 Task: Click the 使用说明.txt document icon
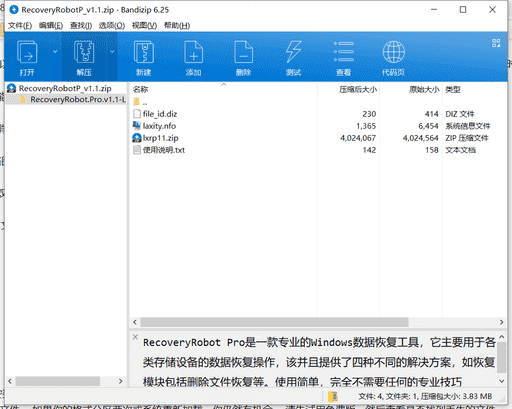click(x=137, y=150)
